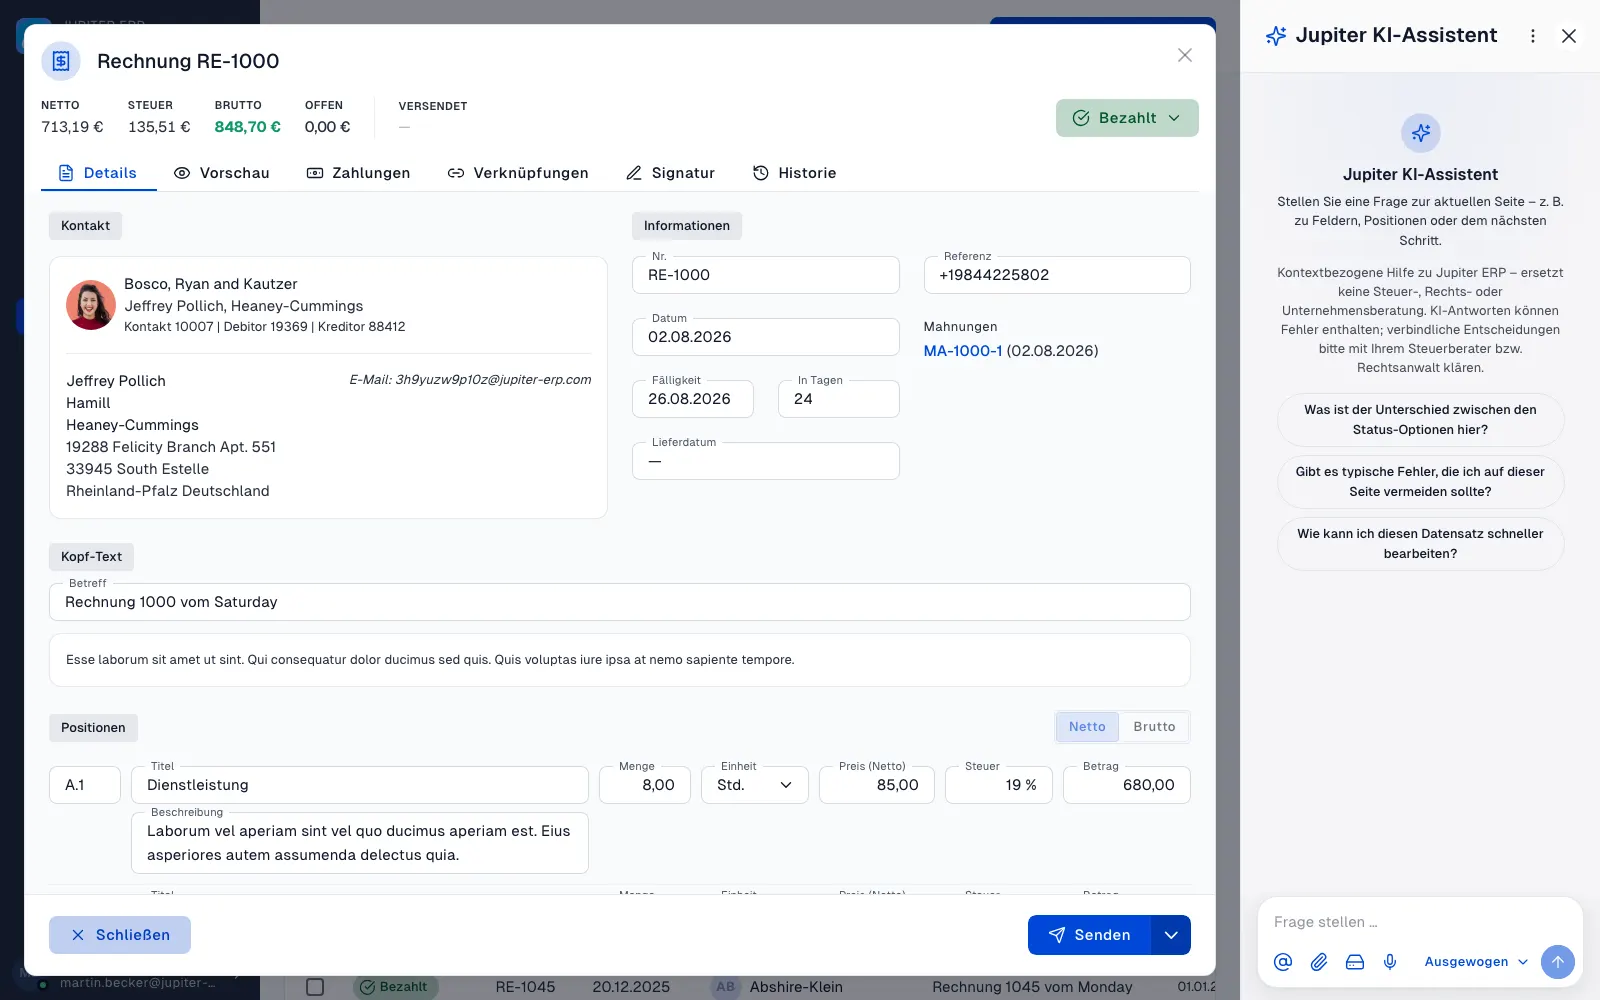
Task: Select the Netto pricing toggle
Action: (x=1087, y=727)
